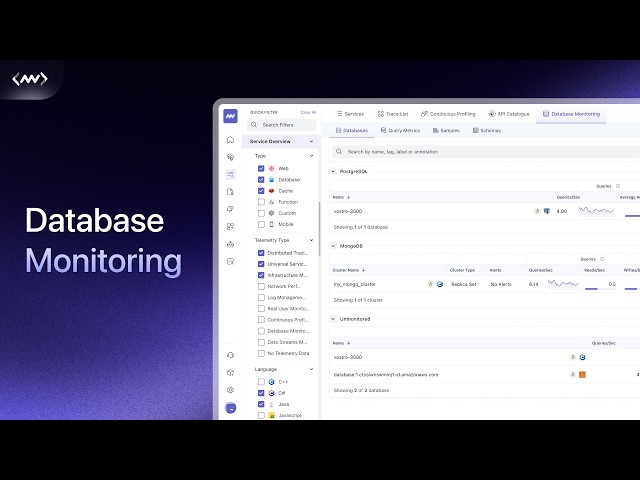Click the Java language icon
The width and height of the screenshot is (640, 480).
click(x=271, y=404)
